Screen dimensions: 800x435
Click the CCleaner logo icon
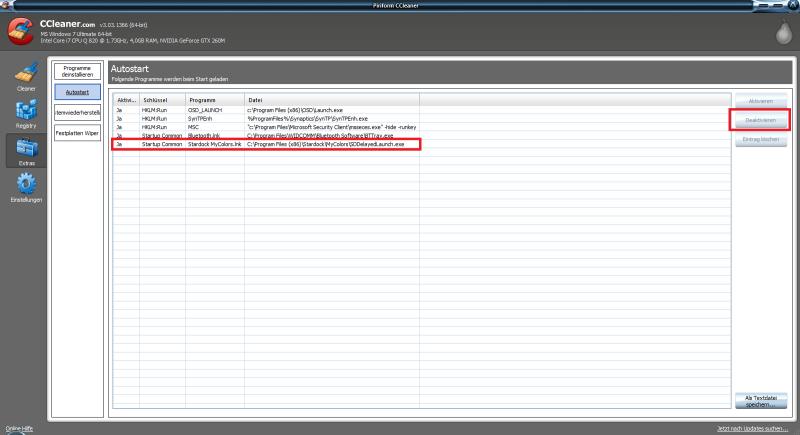[x=20, y=31]
